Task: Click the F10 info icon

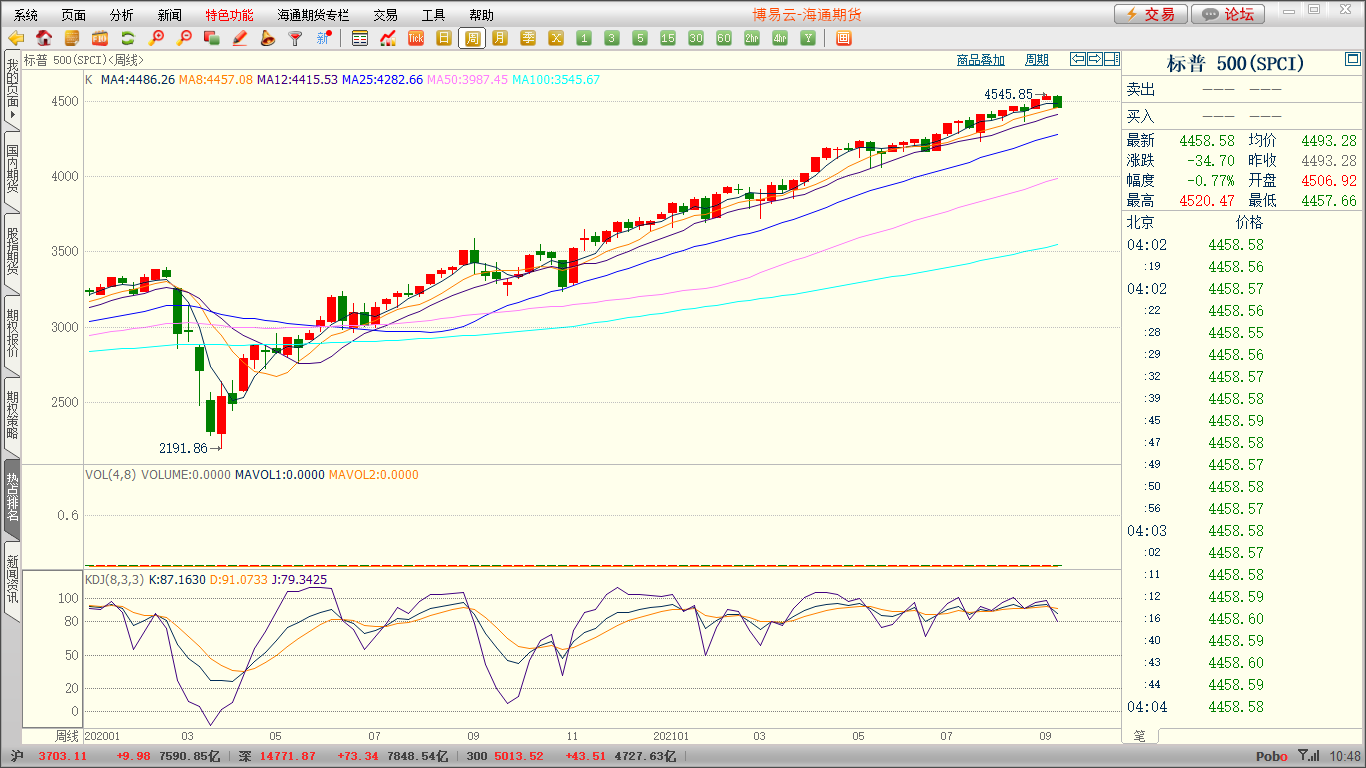Action: coord(100,38)
